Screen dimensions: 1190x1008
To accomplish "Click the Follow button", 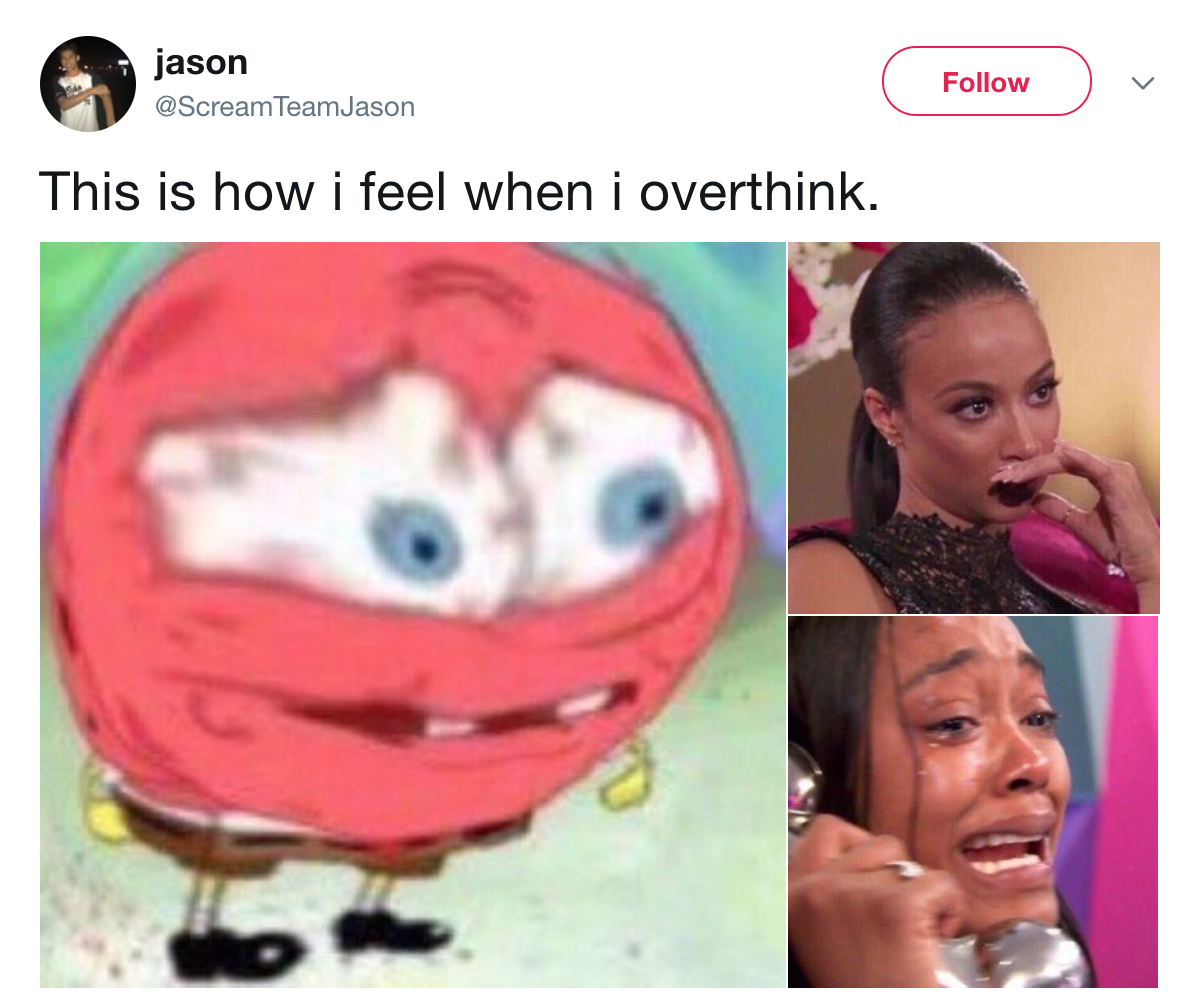I will (x=986, y=81).
